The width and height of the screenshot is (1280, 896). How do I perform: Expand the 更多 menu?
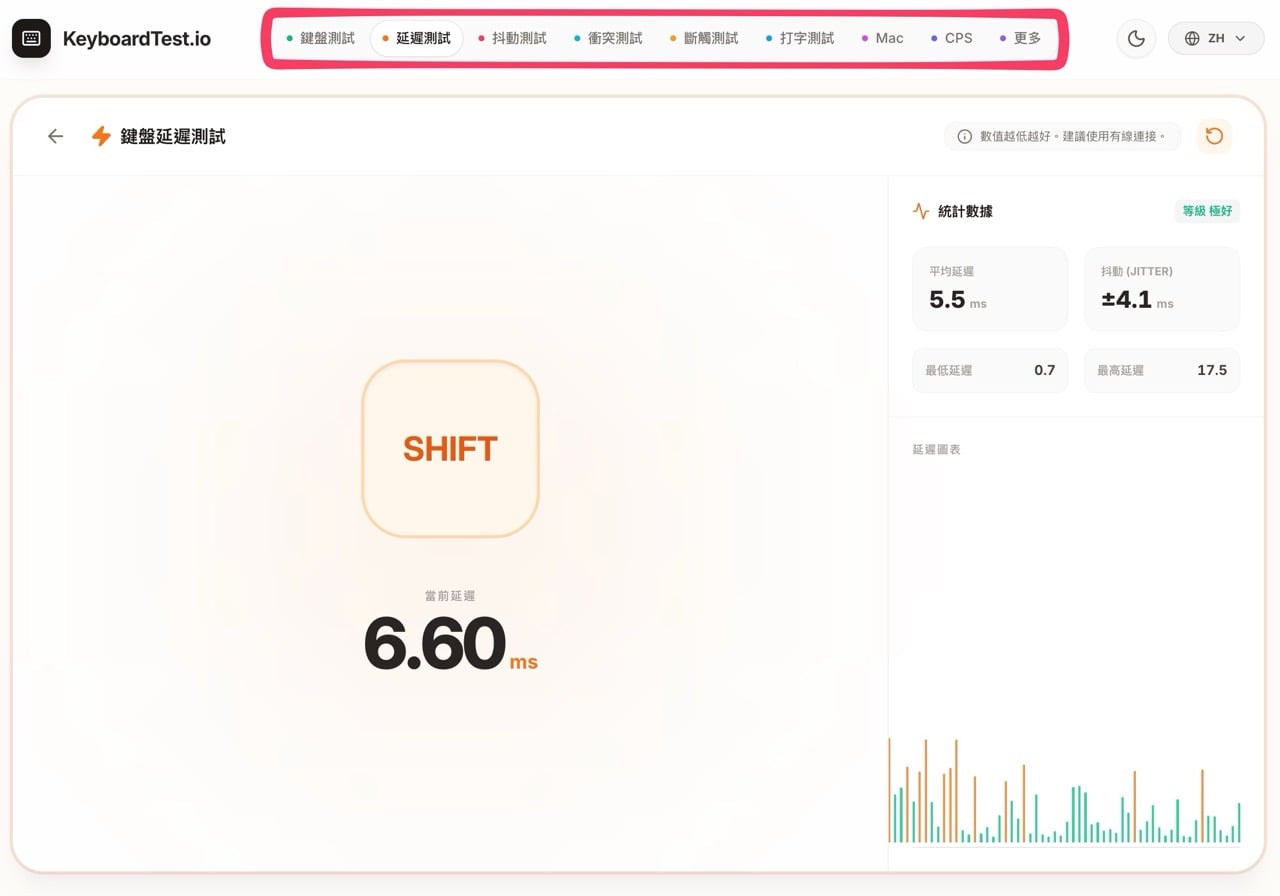pyautogui.click(x=1020, y=38)
